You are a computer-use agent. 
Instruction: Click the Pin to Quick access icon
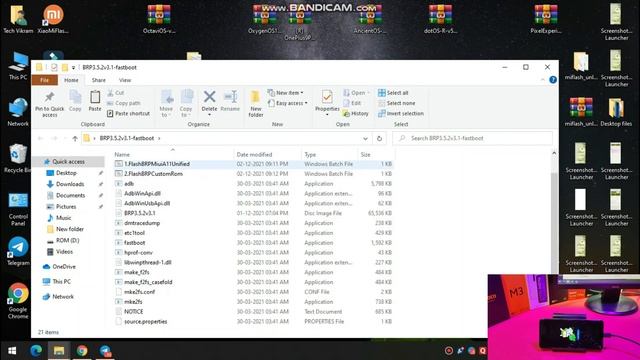click(x=49, y=98)
